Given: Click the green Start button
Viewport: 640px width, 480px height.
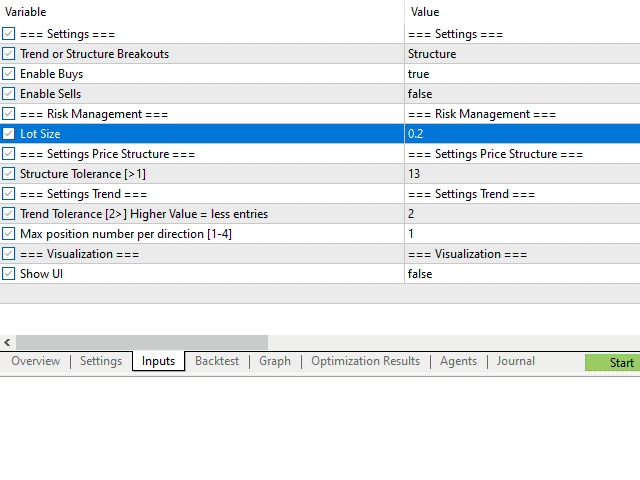Looking at the screenshot, I should click(612, 362).
